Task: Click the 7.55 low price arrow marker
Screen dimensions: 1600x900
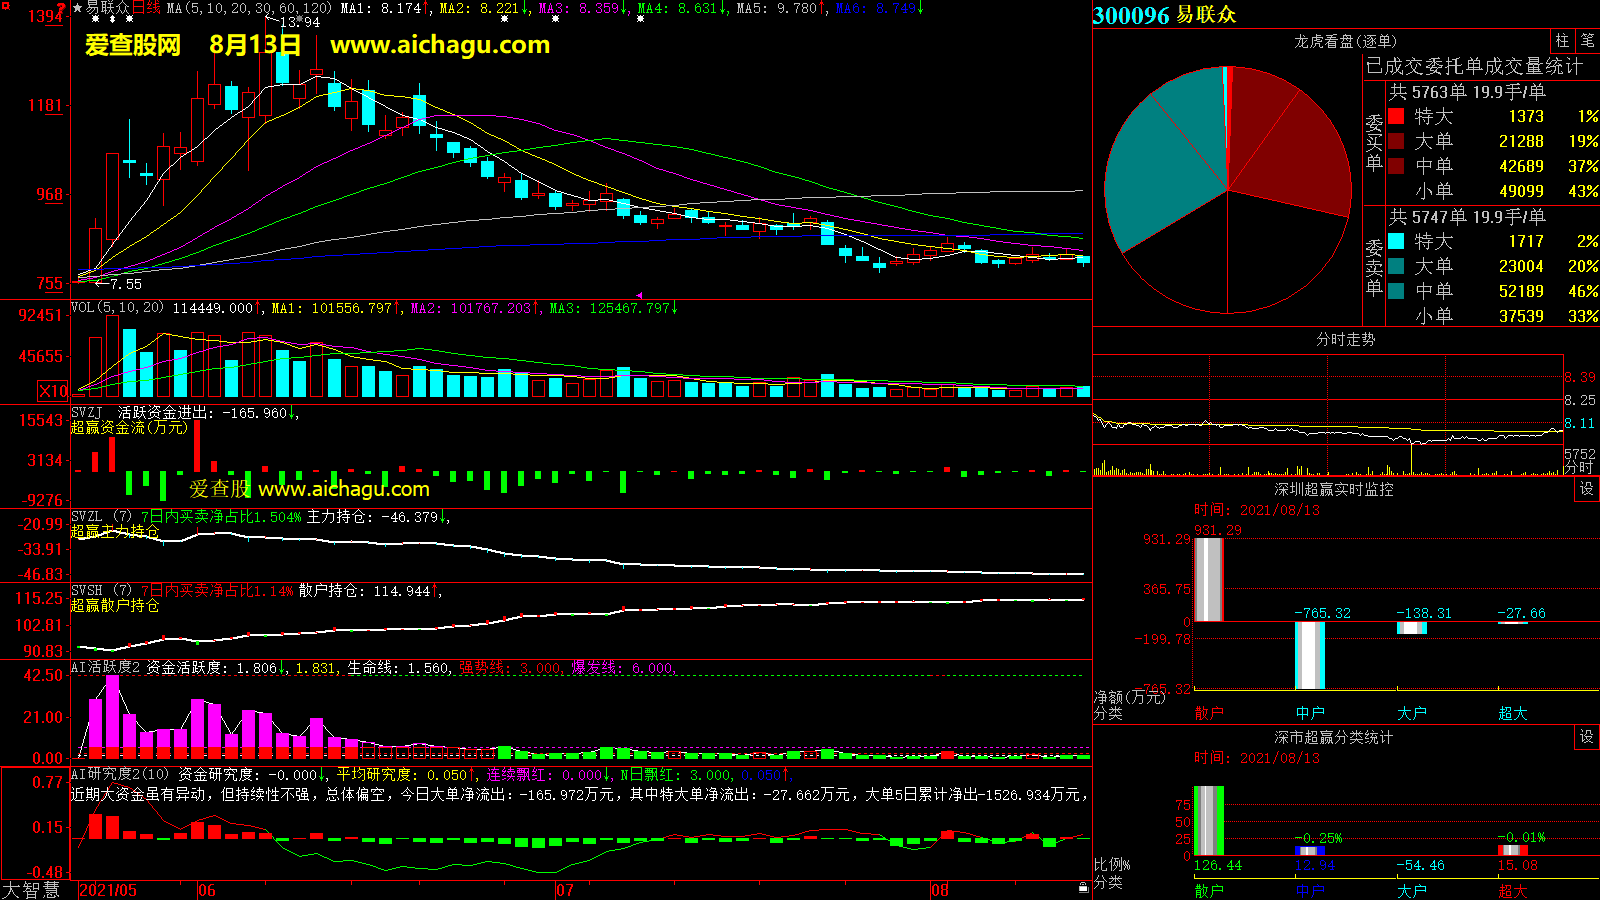Action: coord(118,284)
